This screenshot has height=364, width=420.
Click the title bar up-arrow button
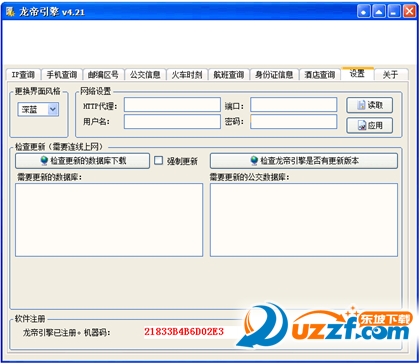[x=379, y=12]
